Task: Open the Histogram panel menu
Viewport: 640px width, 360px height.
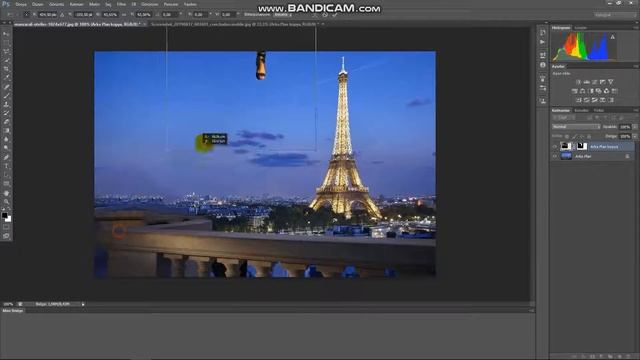Action: tap(636, 28)
